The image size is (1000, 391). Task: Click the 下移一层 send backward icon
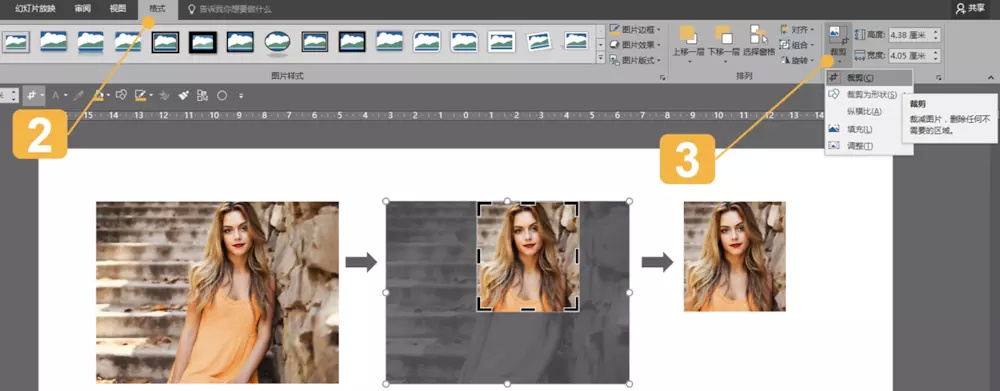tap(723, 35)
